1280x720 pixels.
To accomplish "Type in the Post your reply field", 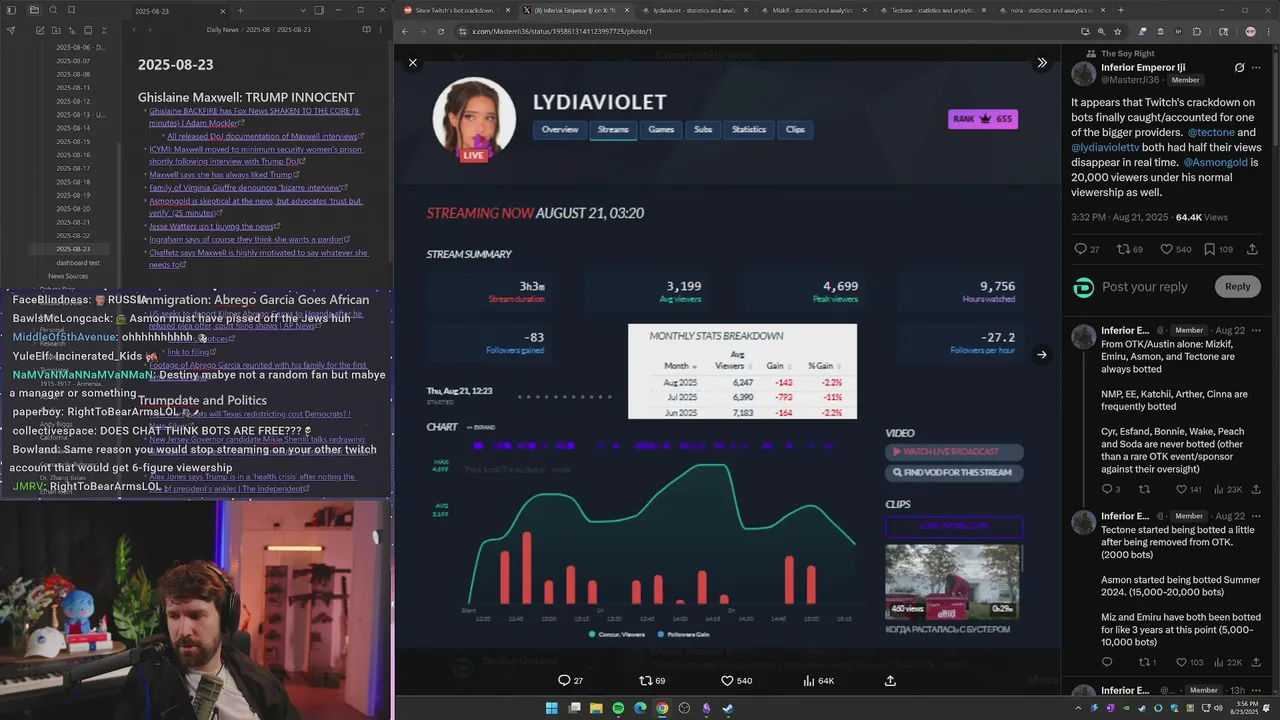I will tap(1145, 287).
